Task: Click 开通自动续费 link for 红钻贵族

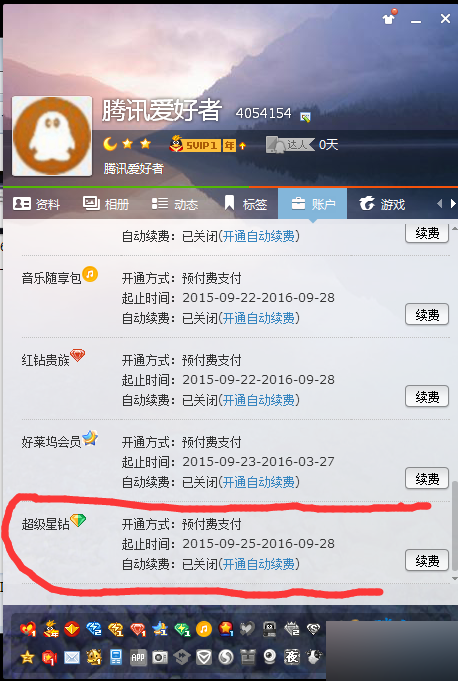Action: tap(259, 400)
